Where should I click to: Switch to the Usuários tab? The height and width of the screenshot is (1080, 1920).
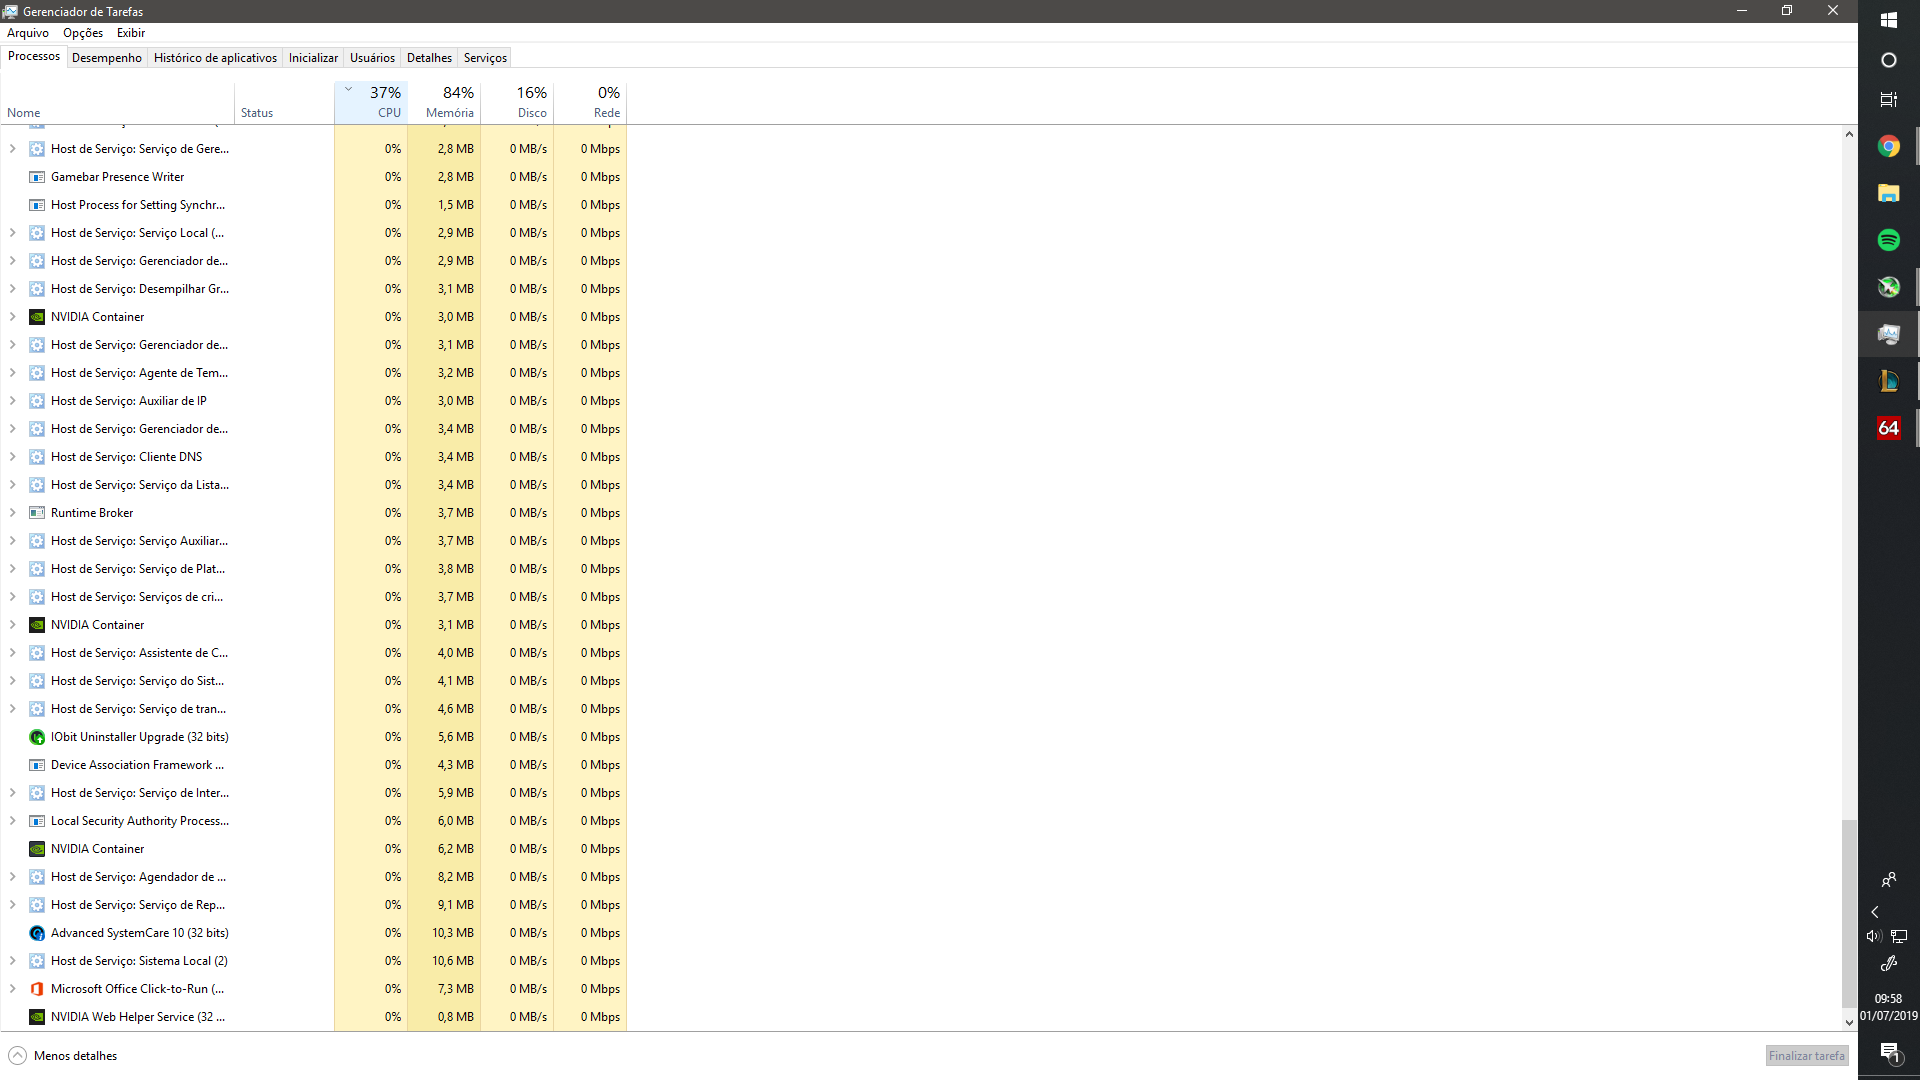372,58
